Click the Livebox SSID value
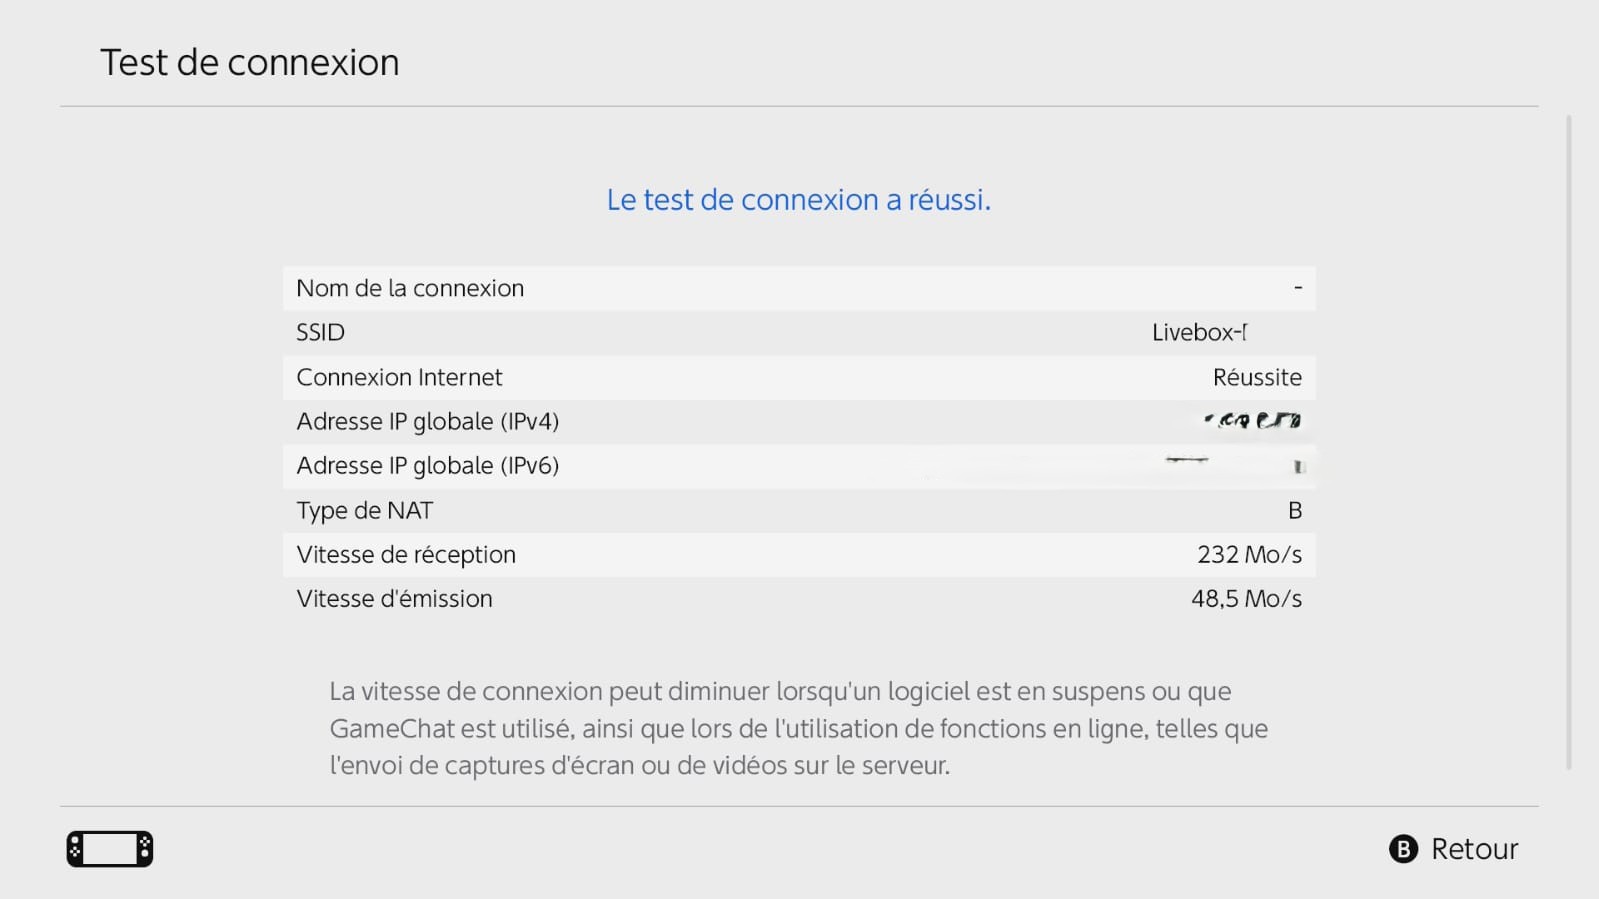The image size is (1599, 899). tap(1199, 332)
